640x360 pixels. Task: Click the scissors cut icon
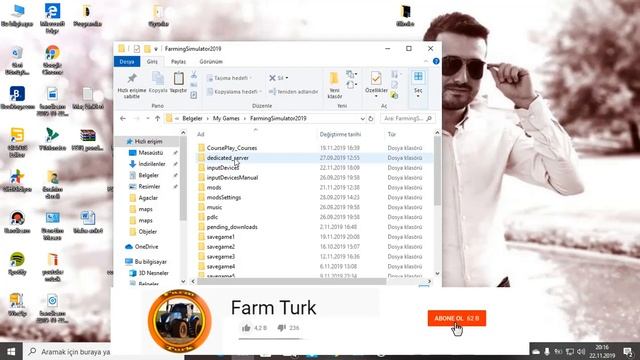click(x=194, y=75)
